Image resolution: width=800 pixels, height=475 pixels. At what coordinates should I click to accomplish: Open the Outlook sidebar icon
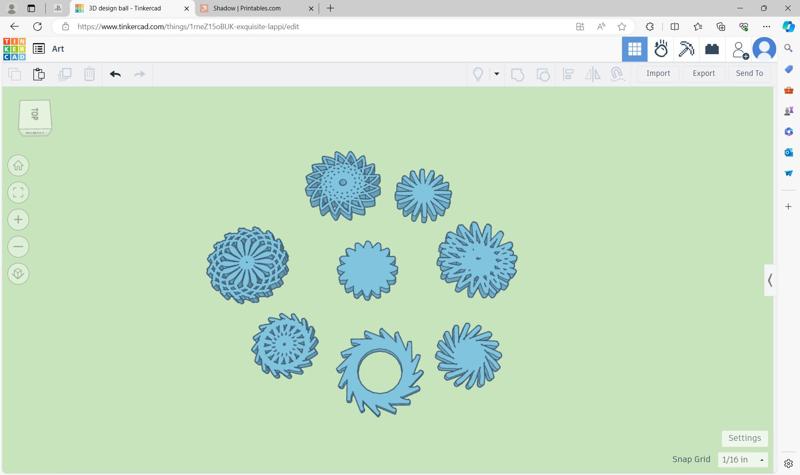[788, 153]
